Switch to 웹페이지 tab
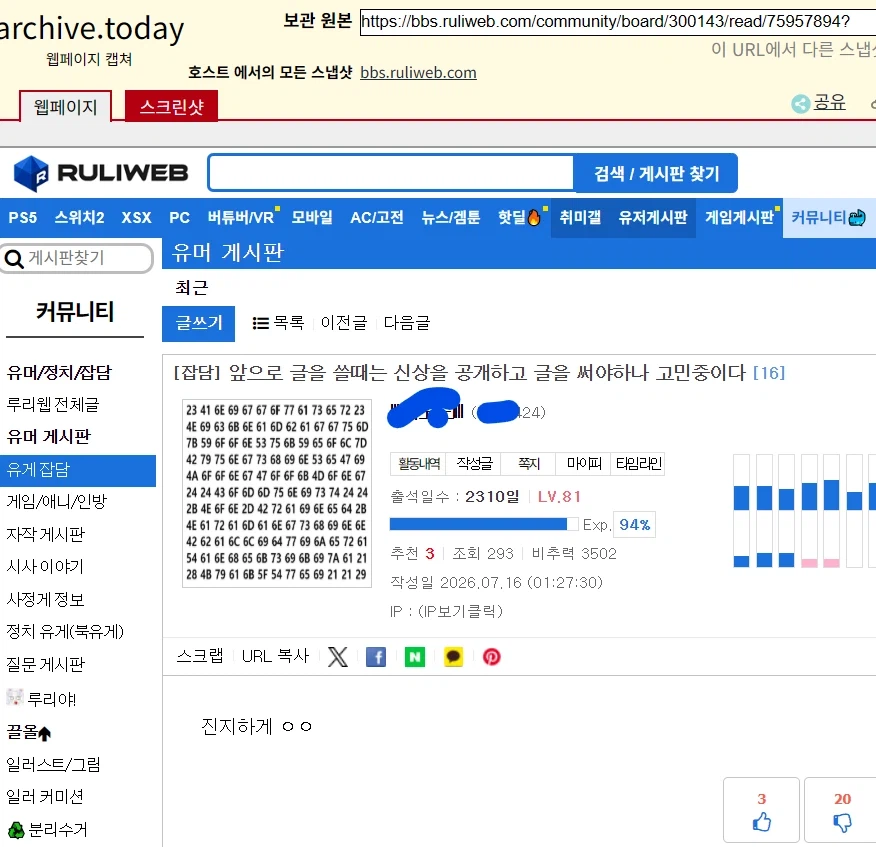Viewport: 876px width, 847px height. (x=65, y=106)
